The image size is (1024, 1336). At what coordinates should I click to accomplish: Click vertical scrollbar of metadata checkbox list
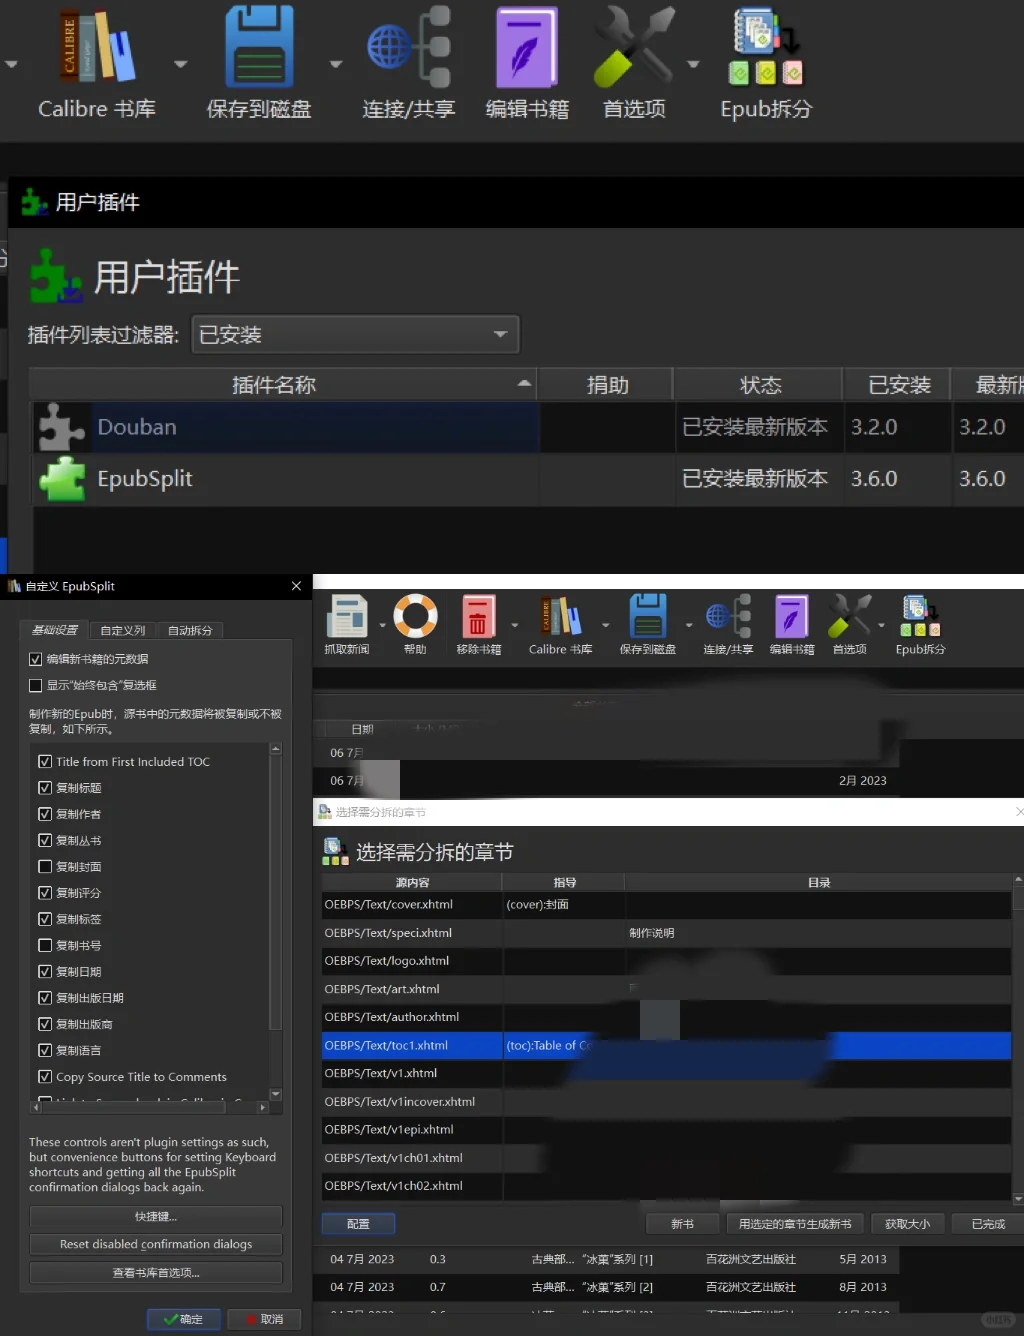[276, 921]
